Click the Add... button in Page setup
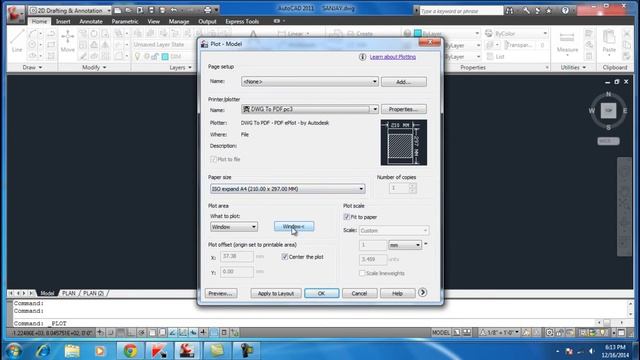 [404, 82]
